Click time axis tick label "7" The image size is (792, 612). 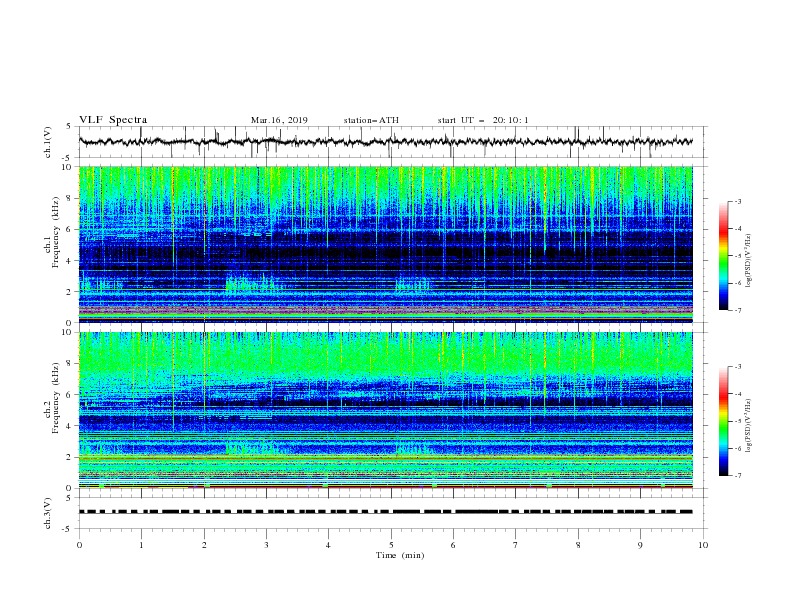point(516,545)
